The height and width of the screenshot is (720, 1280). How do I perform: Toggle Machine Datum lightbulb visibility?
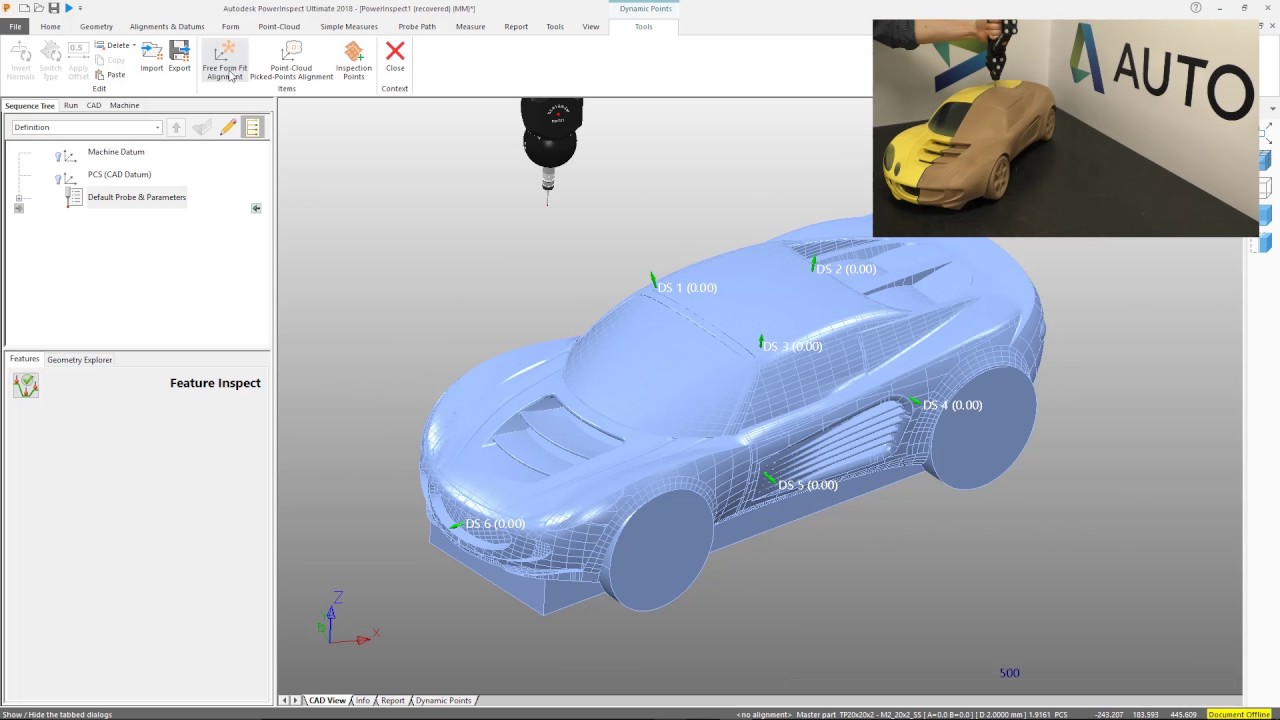[x=58, y=156]
